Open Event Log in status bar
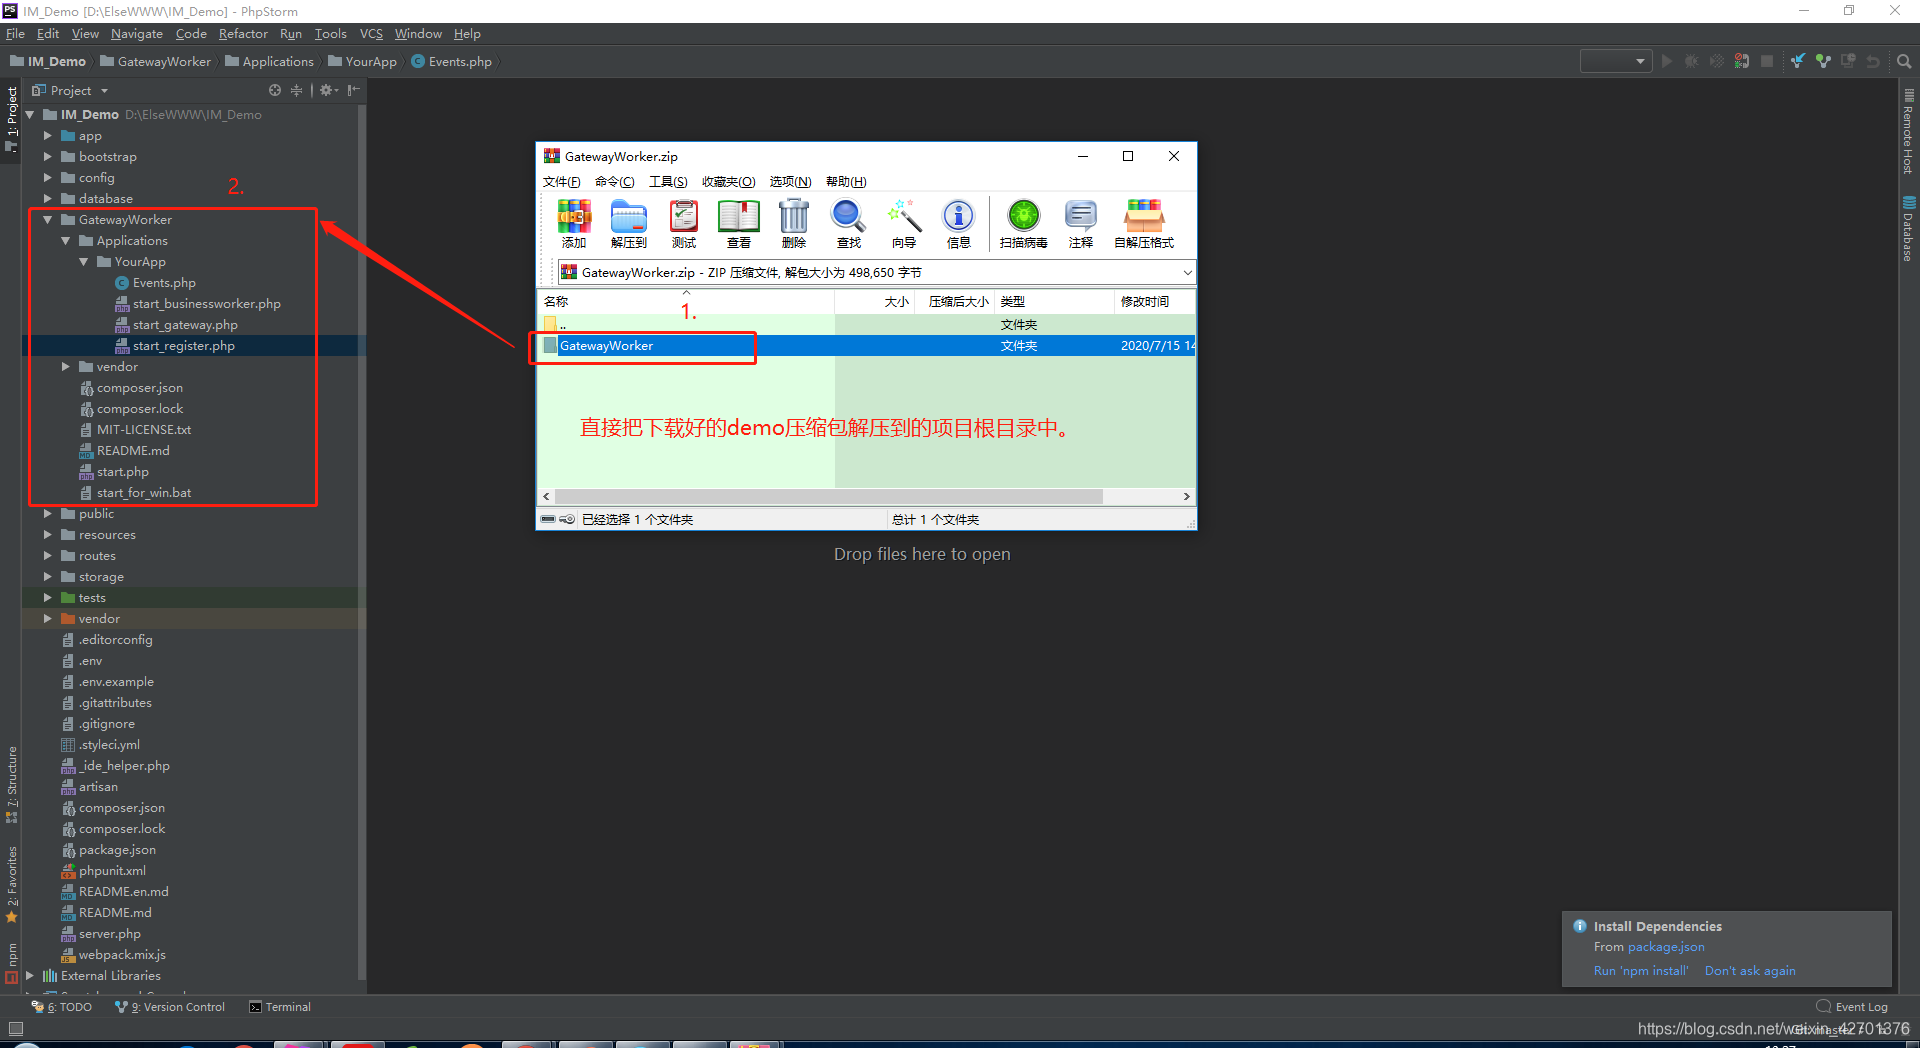 [x=1852, y=1007]
